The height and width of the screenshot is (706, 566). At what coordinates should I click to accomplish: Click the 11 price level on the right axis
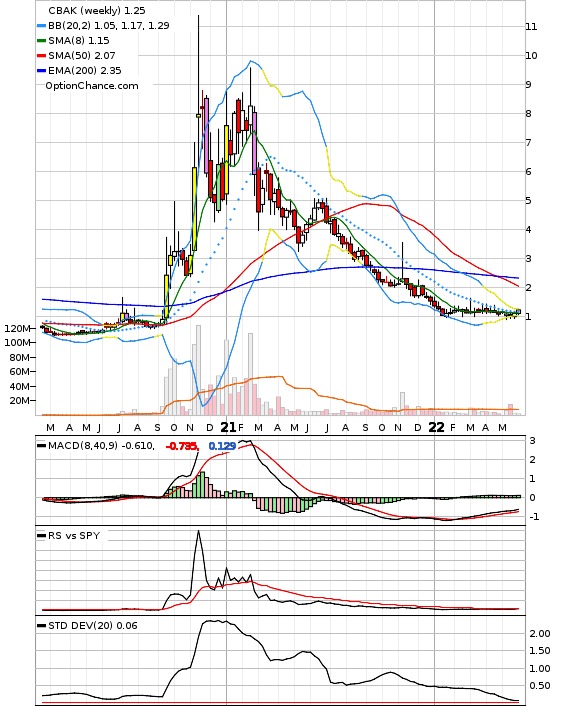pos(531,27)
